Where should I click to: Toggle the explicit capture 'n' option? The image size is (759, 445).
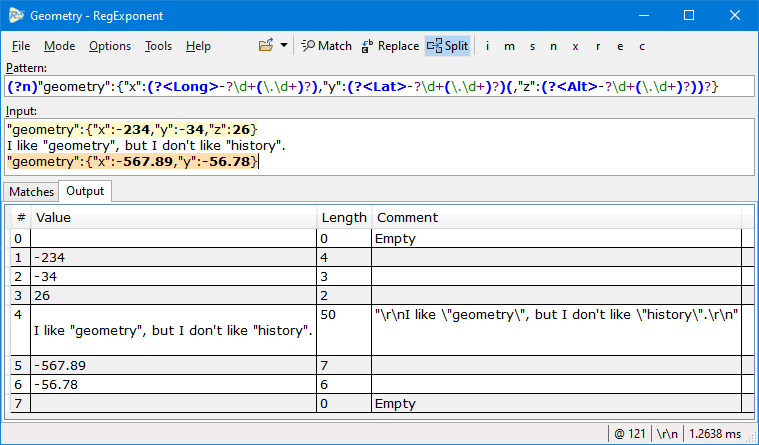(553, 46)
